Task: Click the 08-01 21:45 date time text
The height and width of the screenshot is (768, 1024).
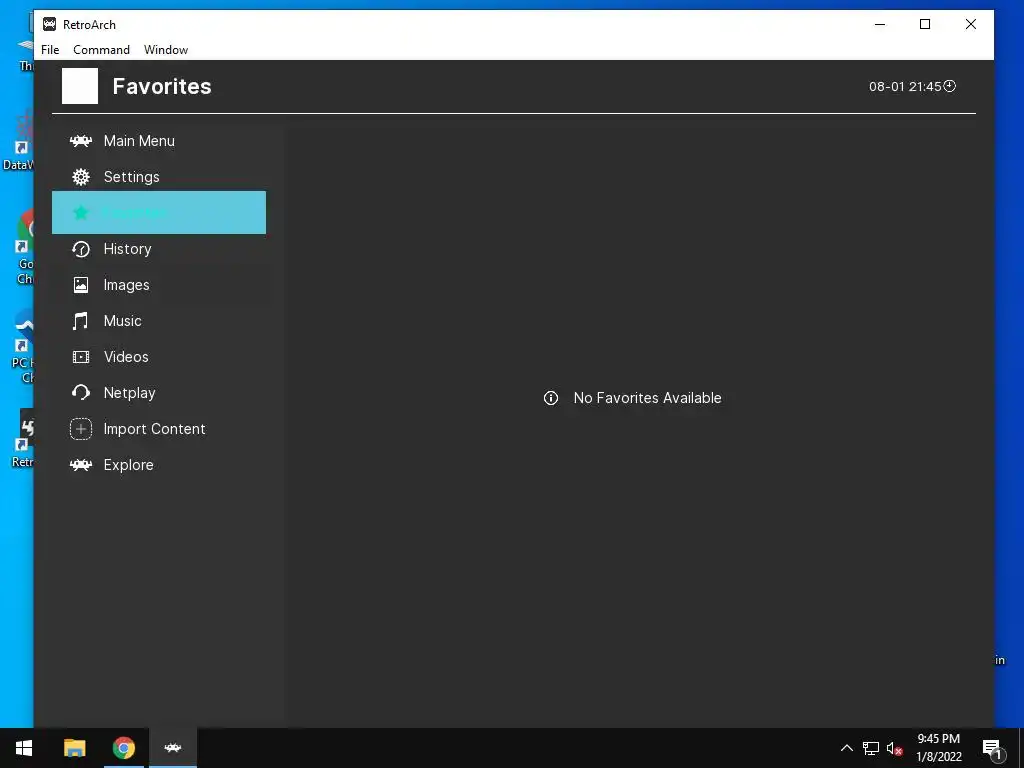Action: (905, 86)
